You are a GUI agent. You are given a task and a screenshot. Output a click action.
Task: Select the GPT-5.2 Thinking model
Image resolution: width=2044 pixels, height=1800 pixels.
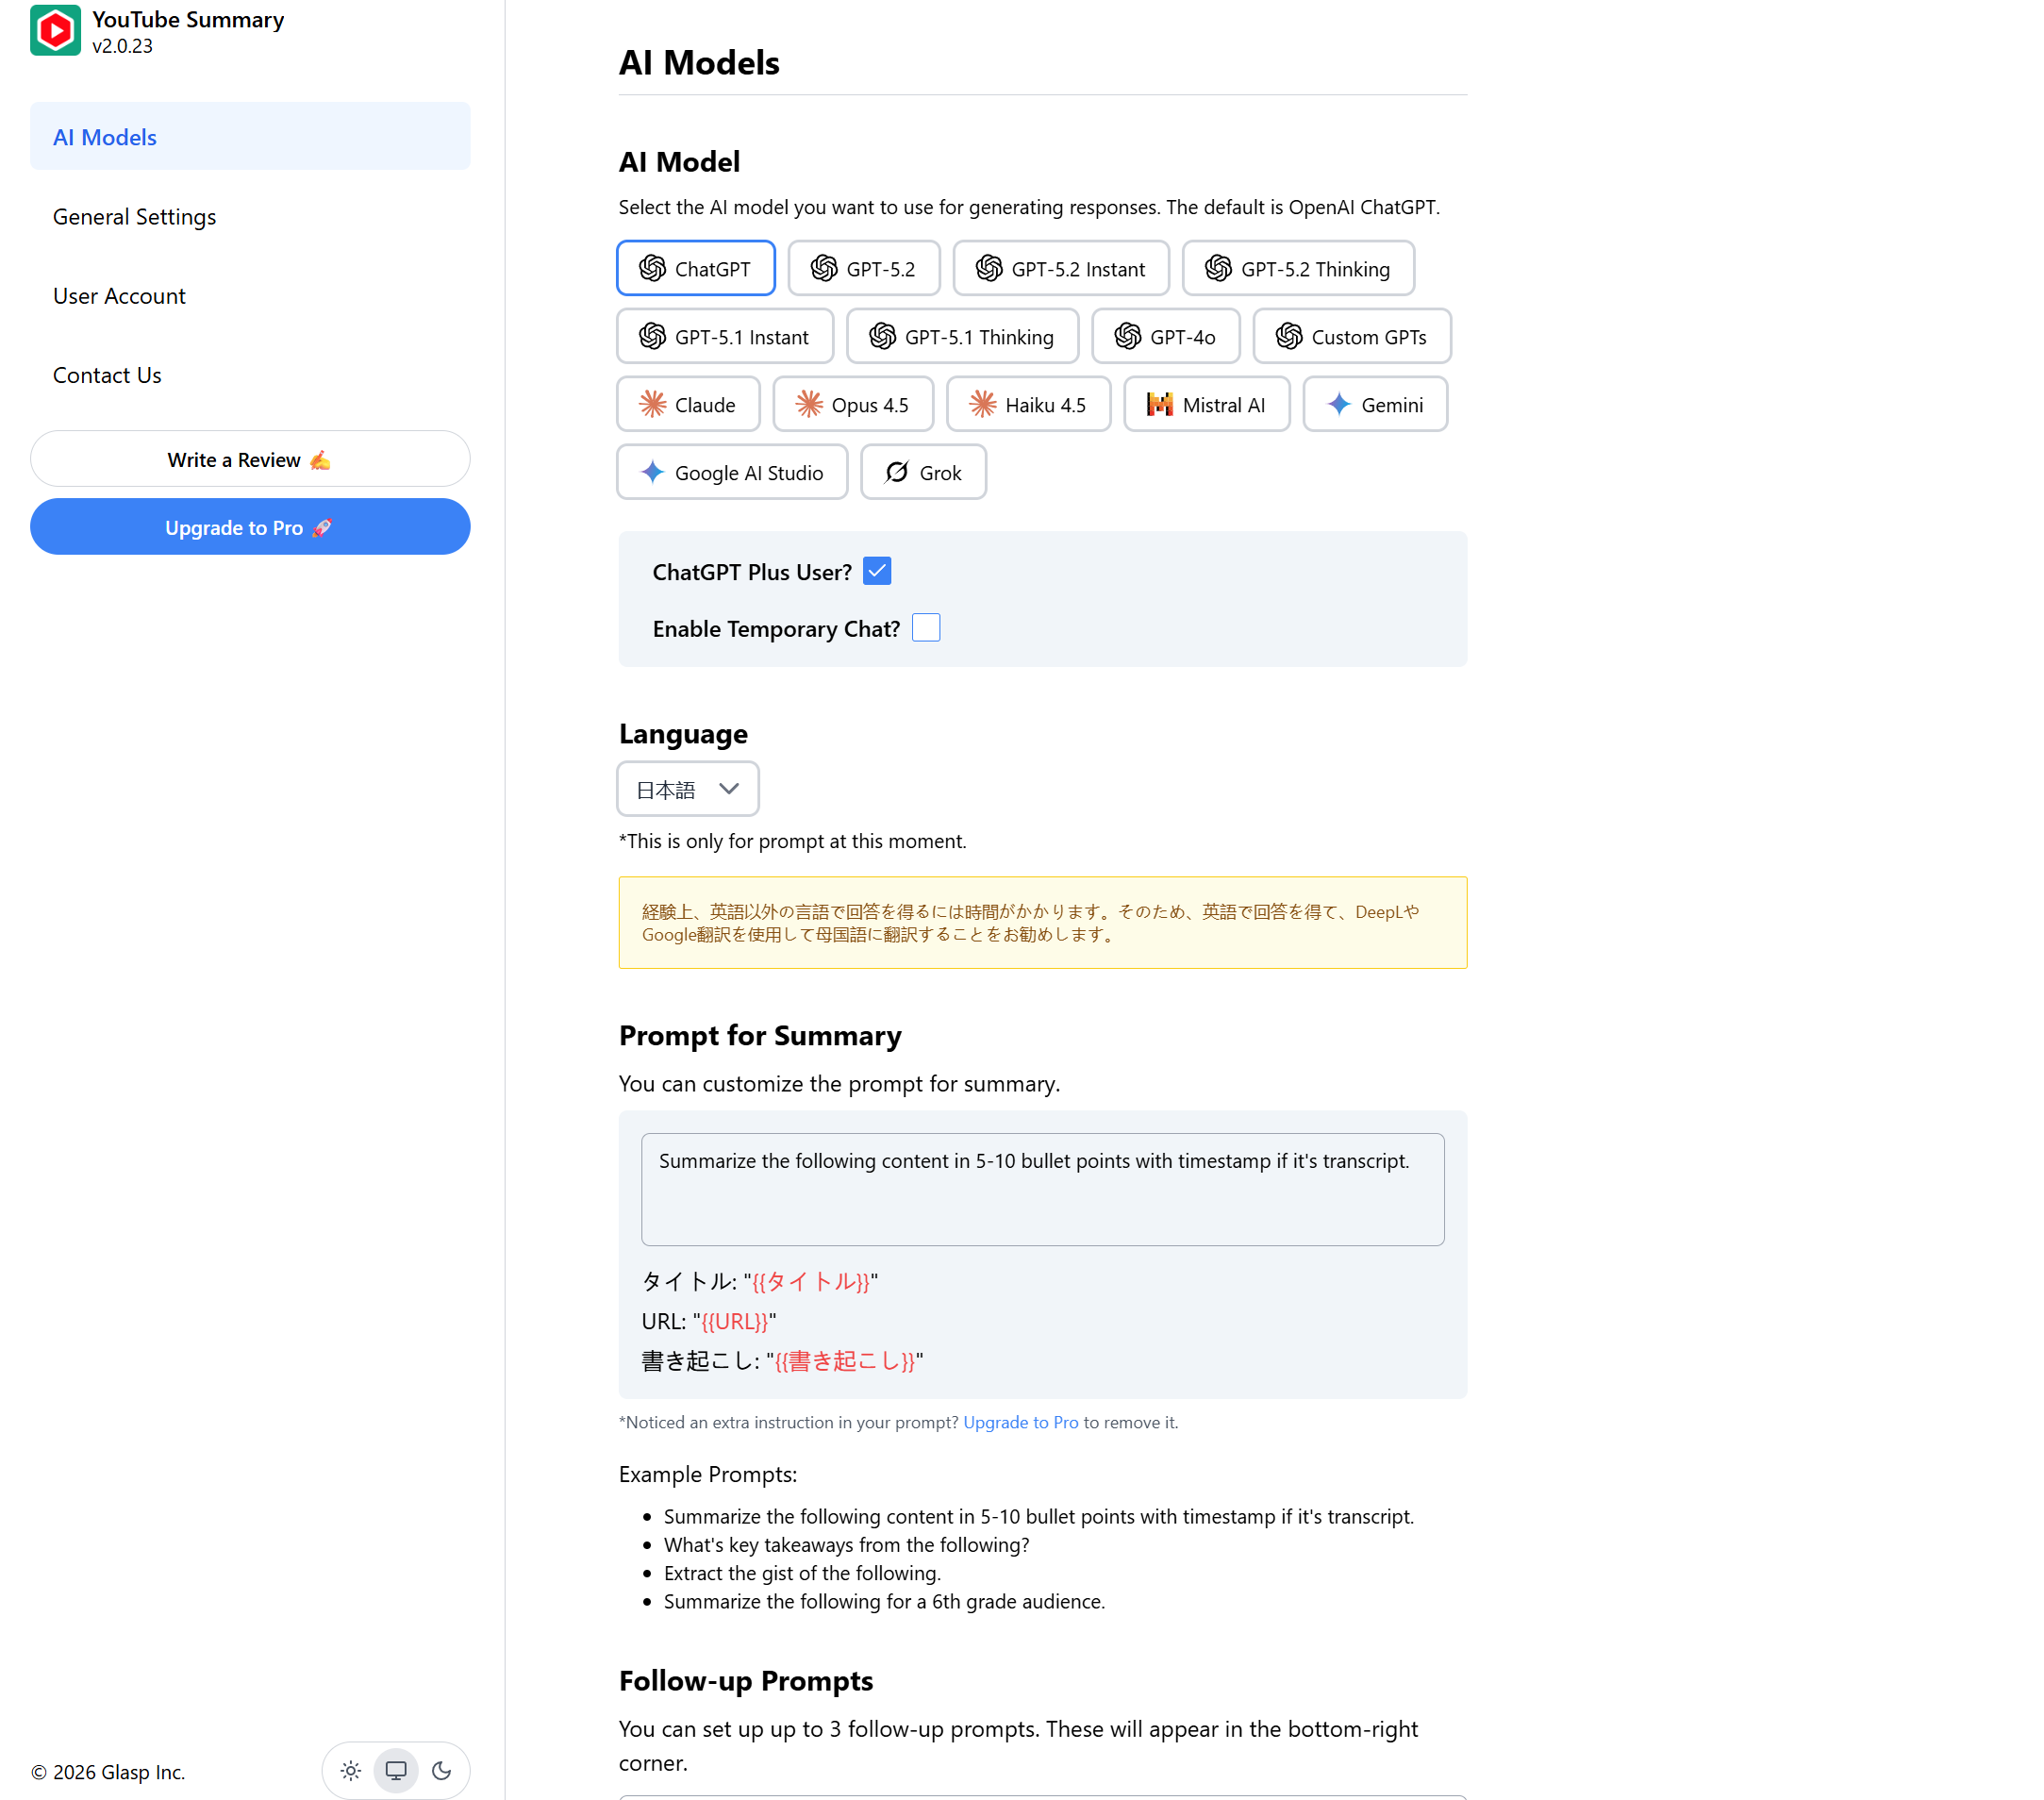(1297, 268)
